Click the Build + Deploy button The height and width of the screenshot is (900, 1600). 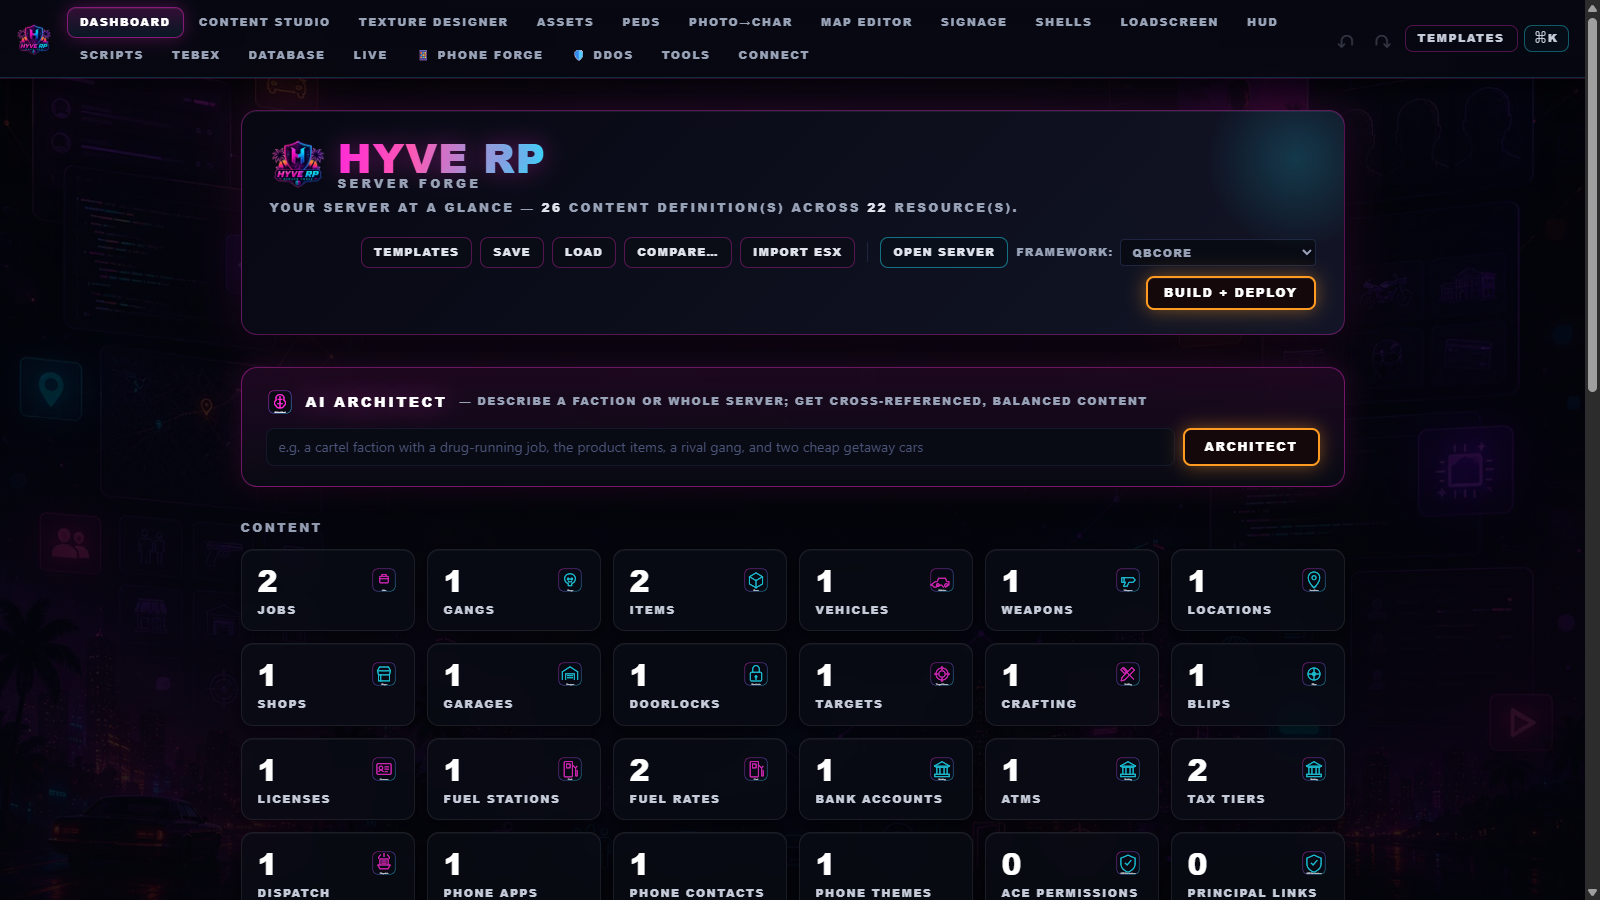click(x=1230, y=293)
